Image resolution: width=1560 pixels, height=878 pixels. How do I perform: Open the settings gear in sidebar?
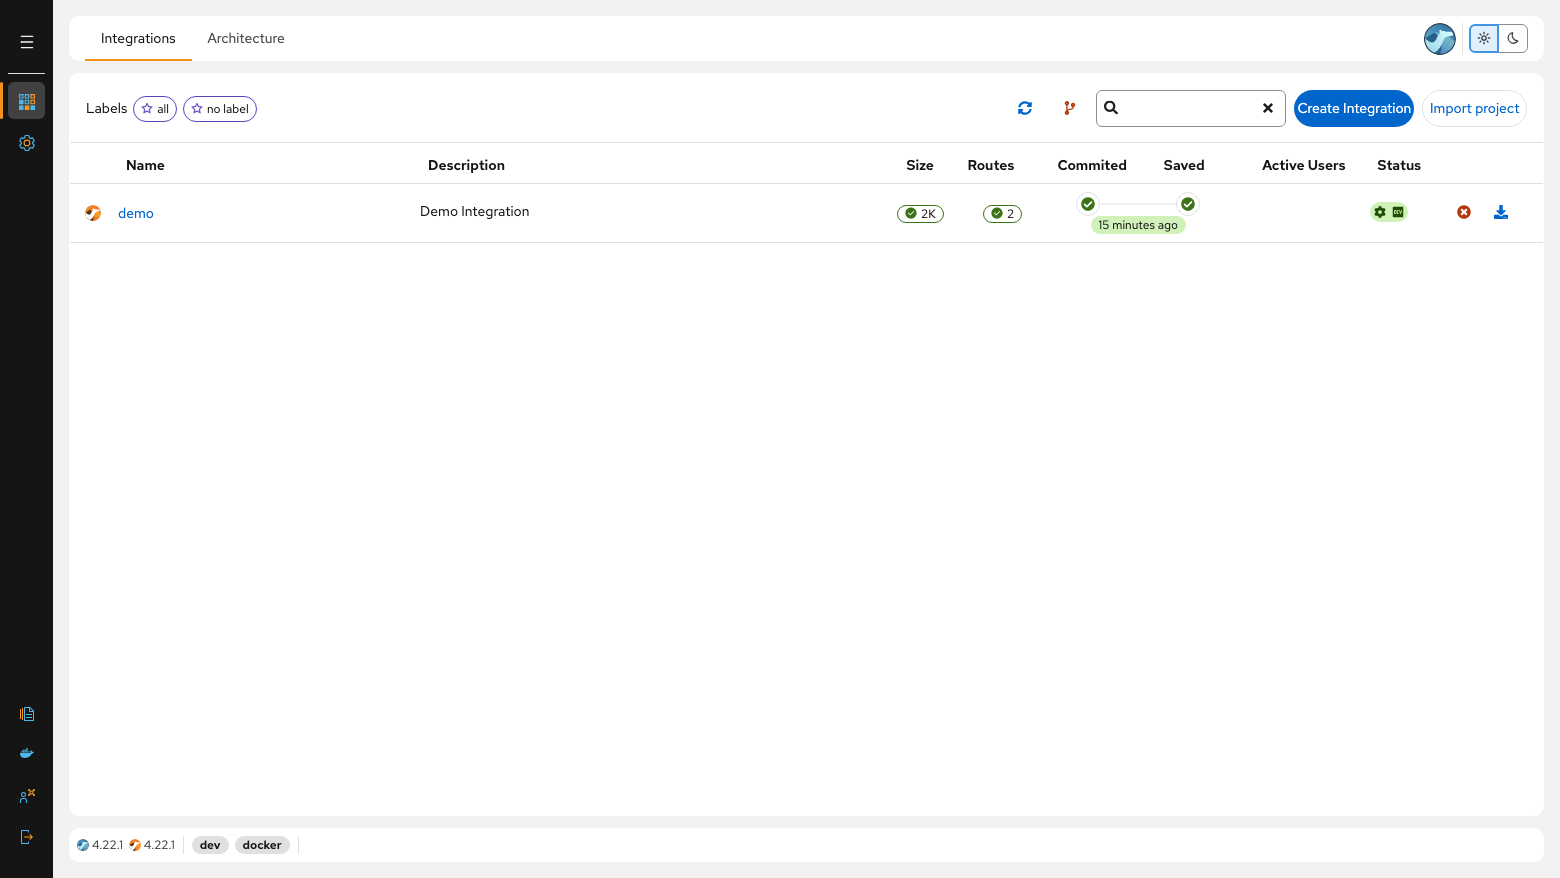(x=27, y=143)
